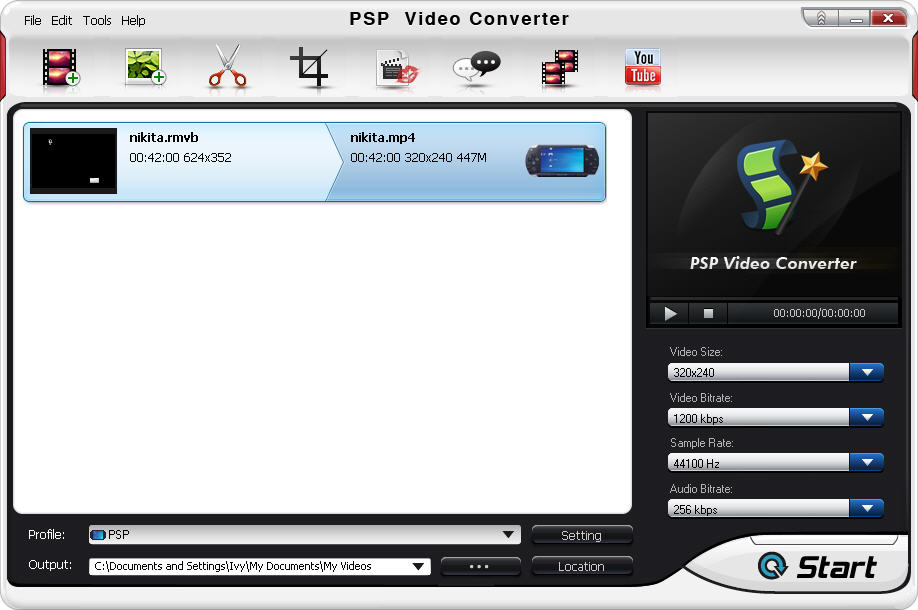Expand the Audio Bitrate dropdown
The height and width of the screenshot is (610, 918).
tap(866, 508)
